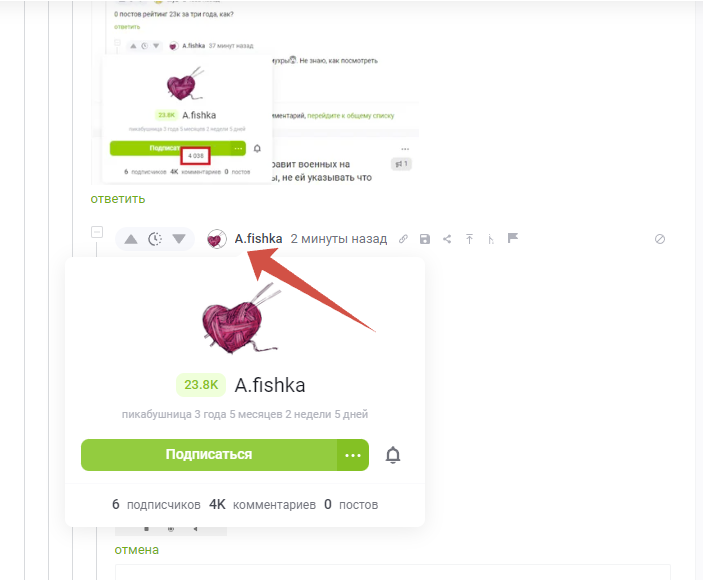
Task: Jump to parent comment arrow icon
Action: pos(469,239)
